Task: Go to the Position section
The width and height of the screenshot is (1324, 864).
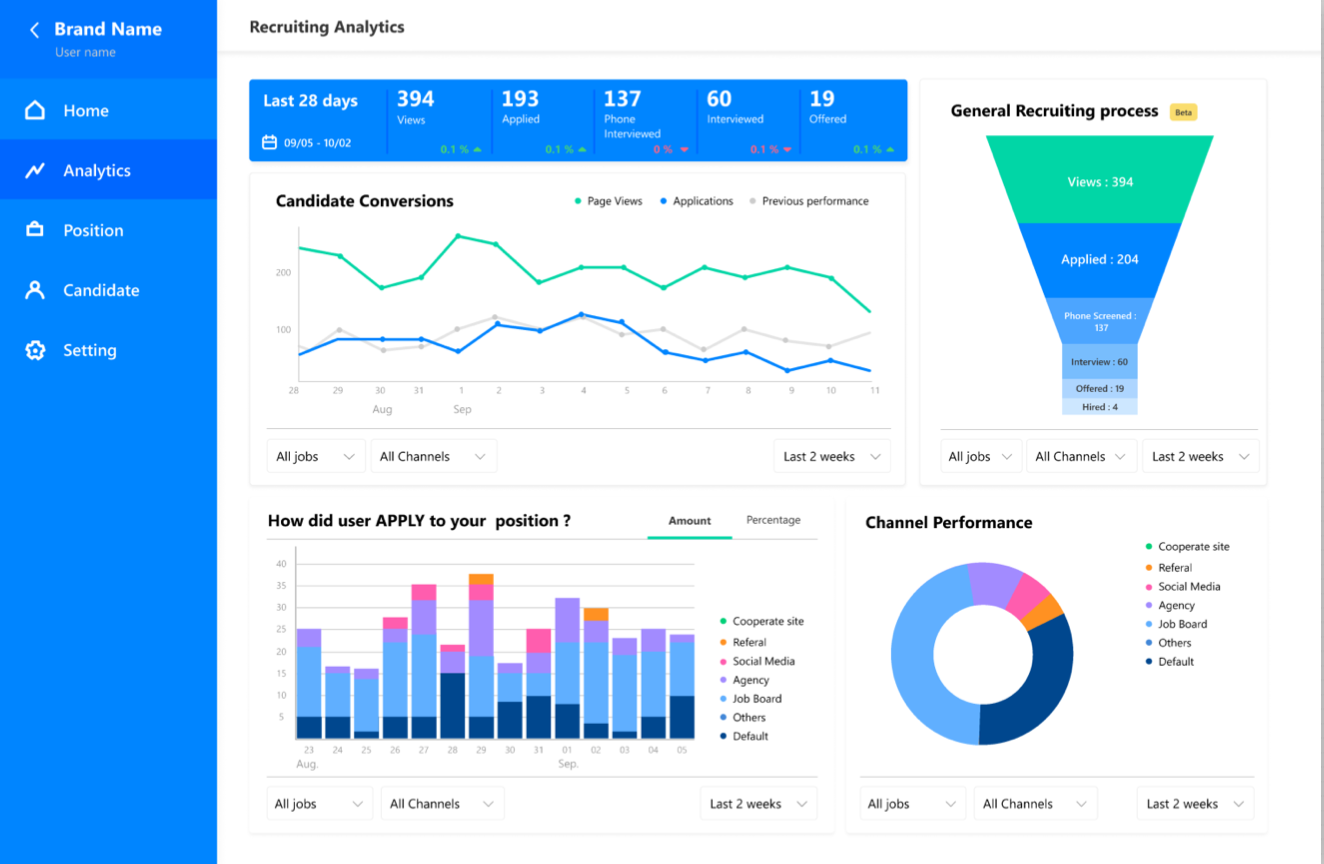Action: tap(108, 230)
